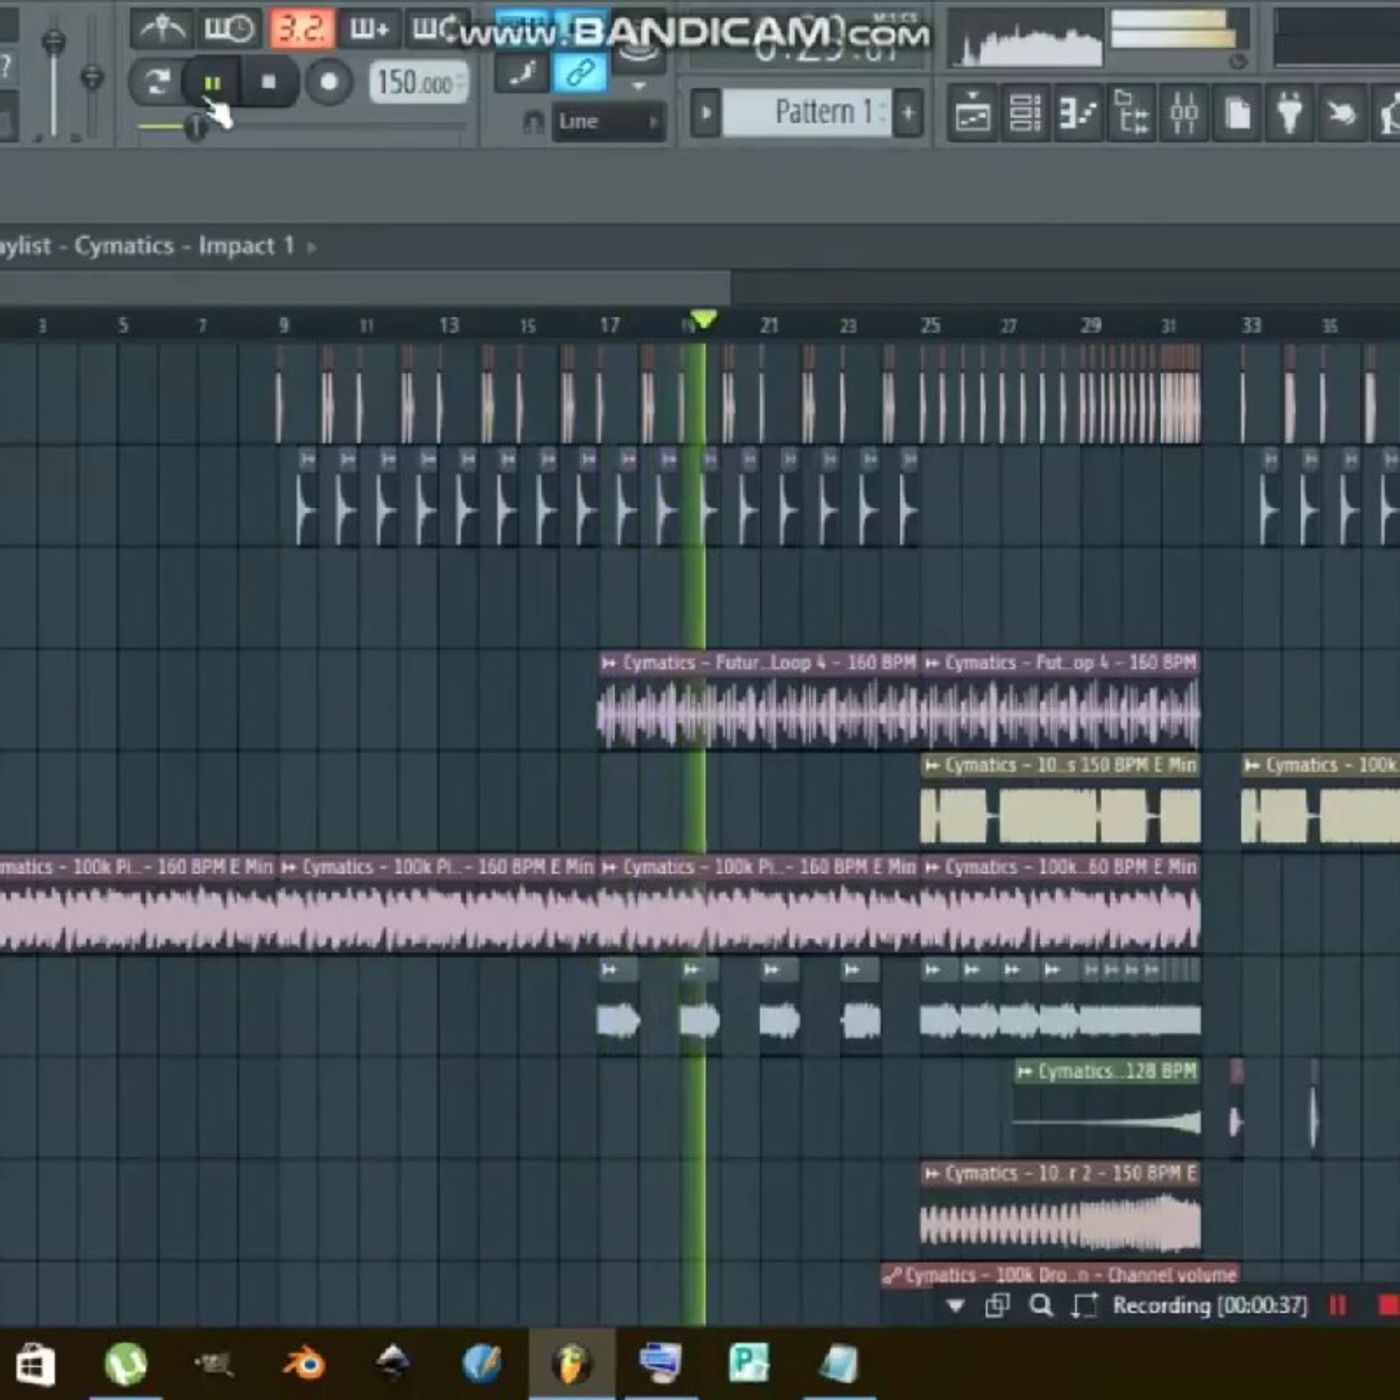1400x1400 pixels.
Task: Open the Mixer icon
Action: coord(1184,113)
